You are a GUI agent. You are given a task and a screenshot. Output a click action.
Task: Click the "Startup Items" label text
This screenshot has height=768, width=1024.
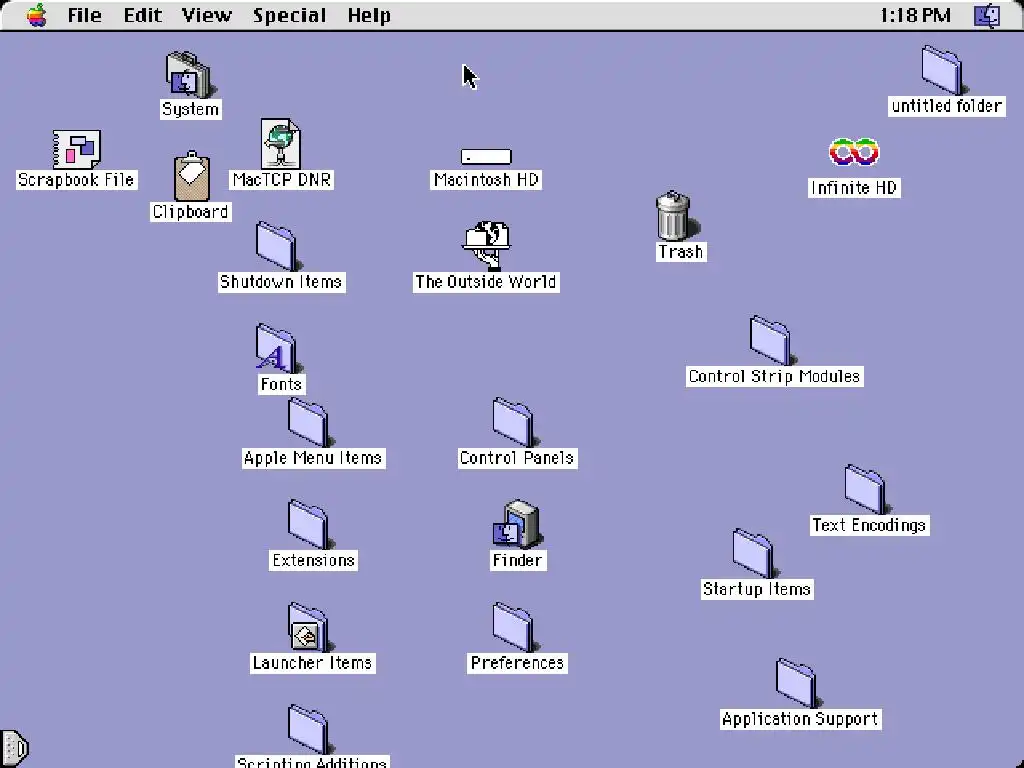pyautogui.click(x=757, y=589)
